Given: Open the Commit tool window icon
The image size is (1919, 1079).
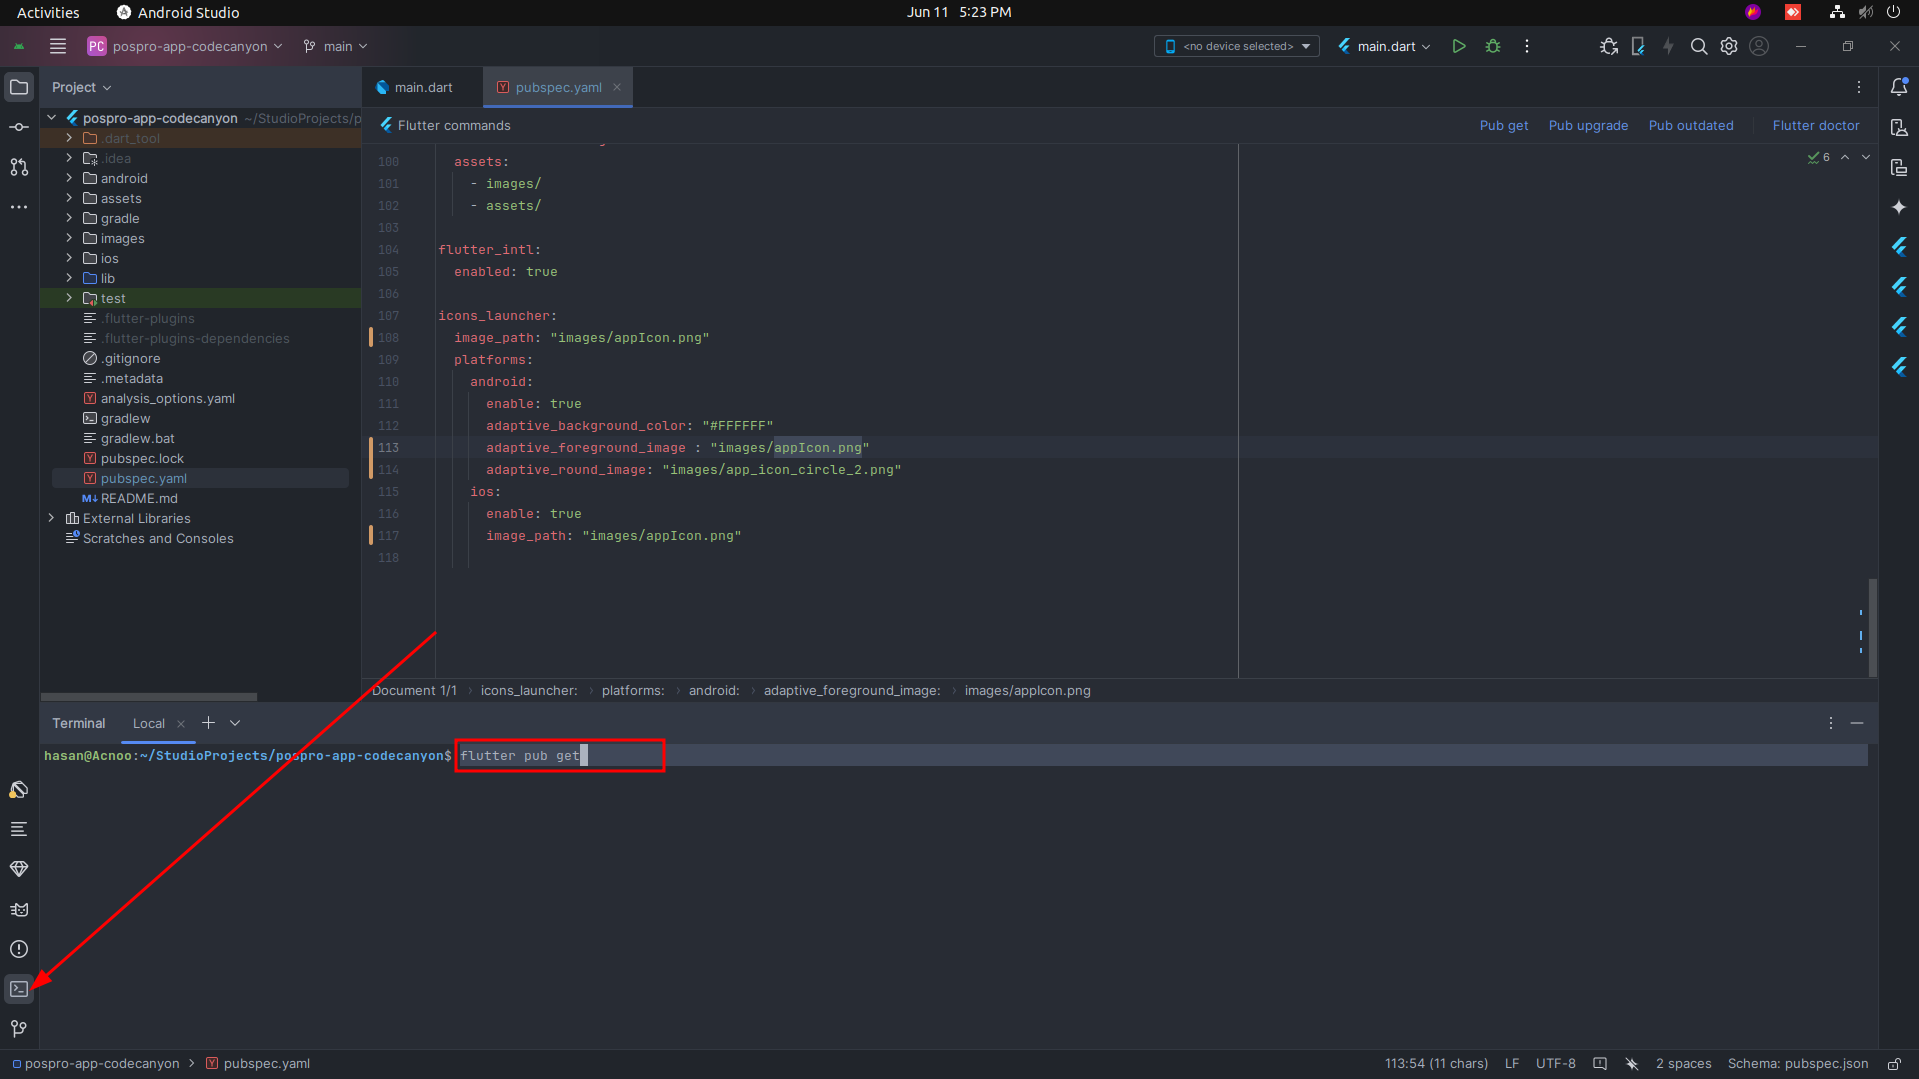Looking at the screenshot, I should (19, 127).
